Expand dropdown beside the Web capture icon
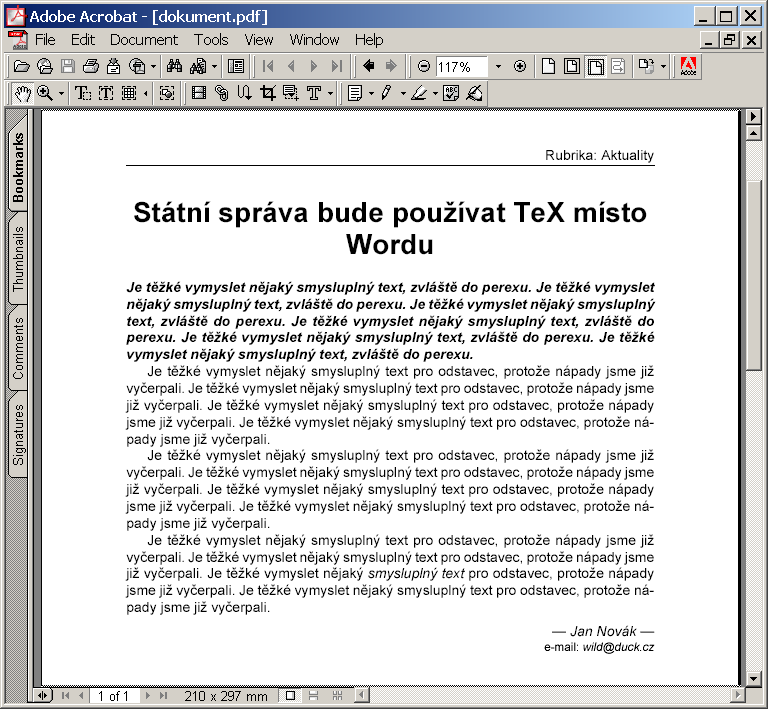This screenshot has height=709, width=768. [x=153, y=66]
